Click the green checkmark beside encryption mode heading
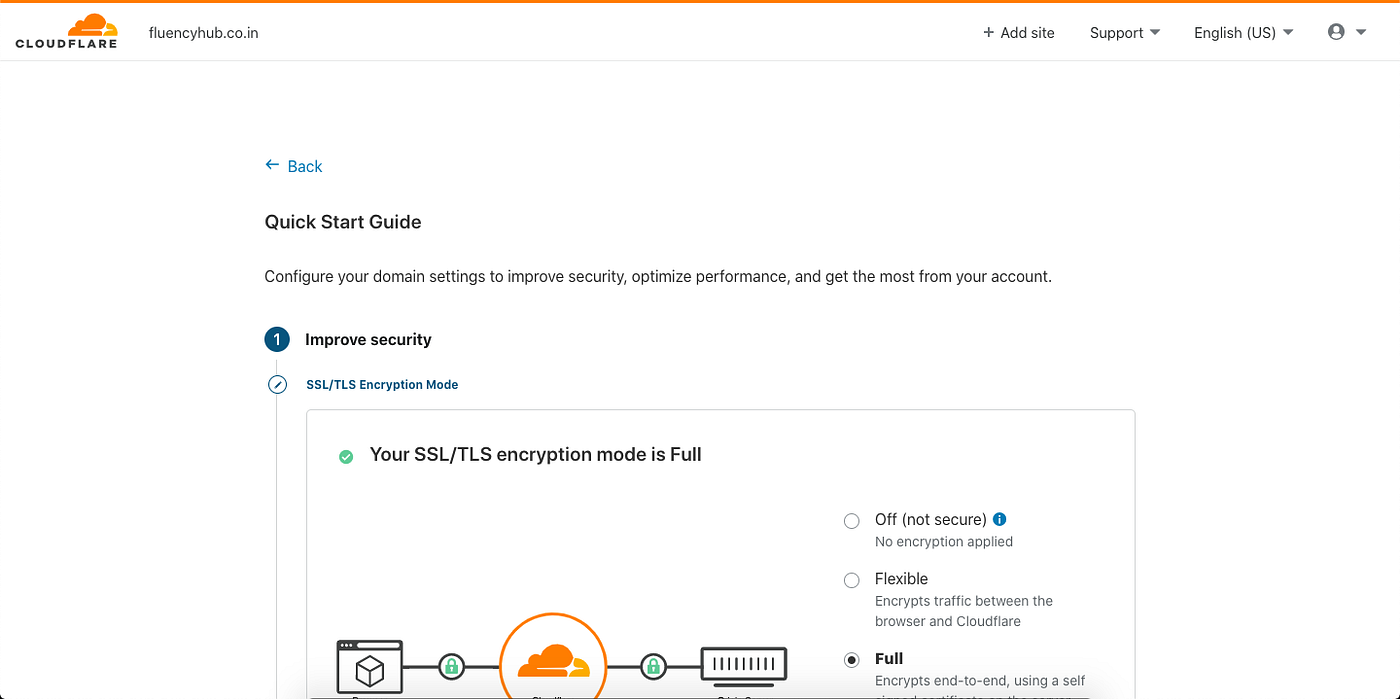This screenshot has width=1400, height=699. 346,455
